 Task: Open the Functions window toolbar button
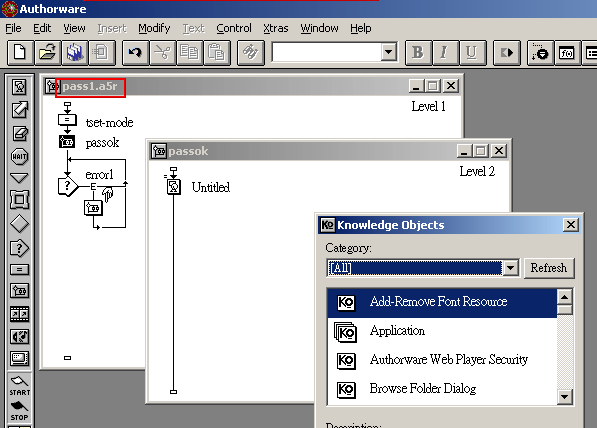[x=567, y=53]
